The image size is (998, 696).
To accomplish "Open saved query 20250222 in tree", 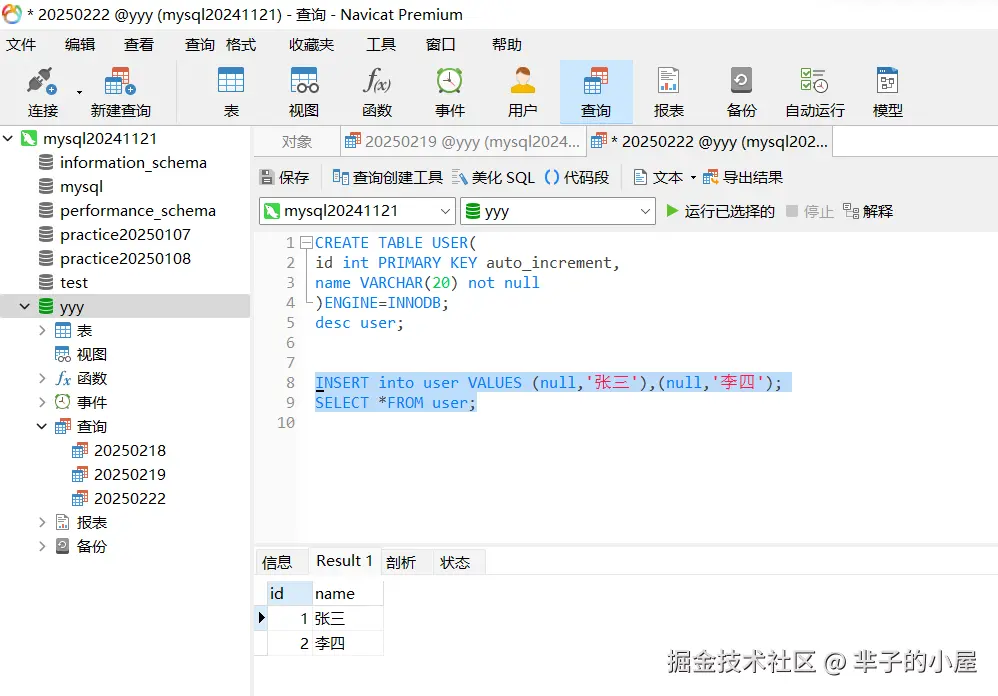I will [x=129, y=498].
